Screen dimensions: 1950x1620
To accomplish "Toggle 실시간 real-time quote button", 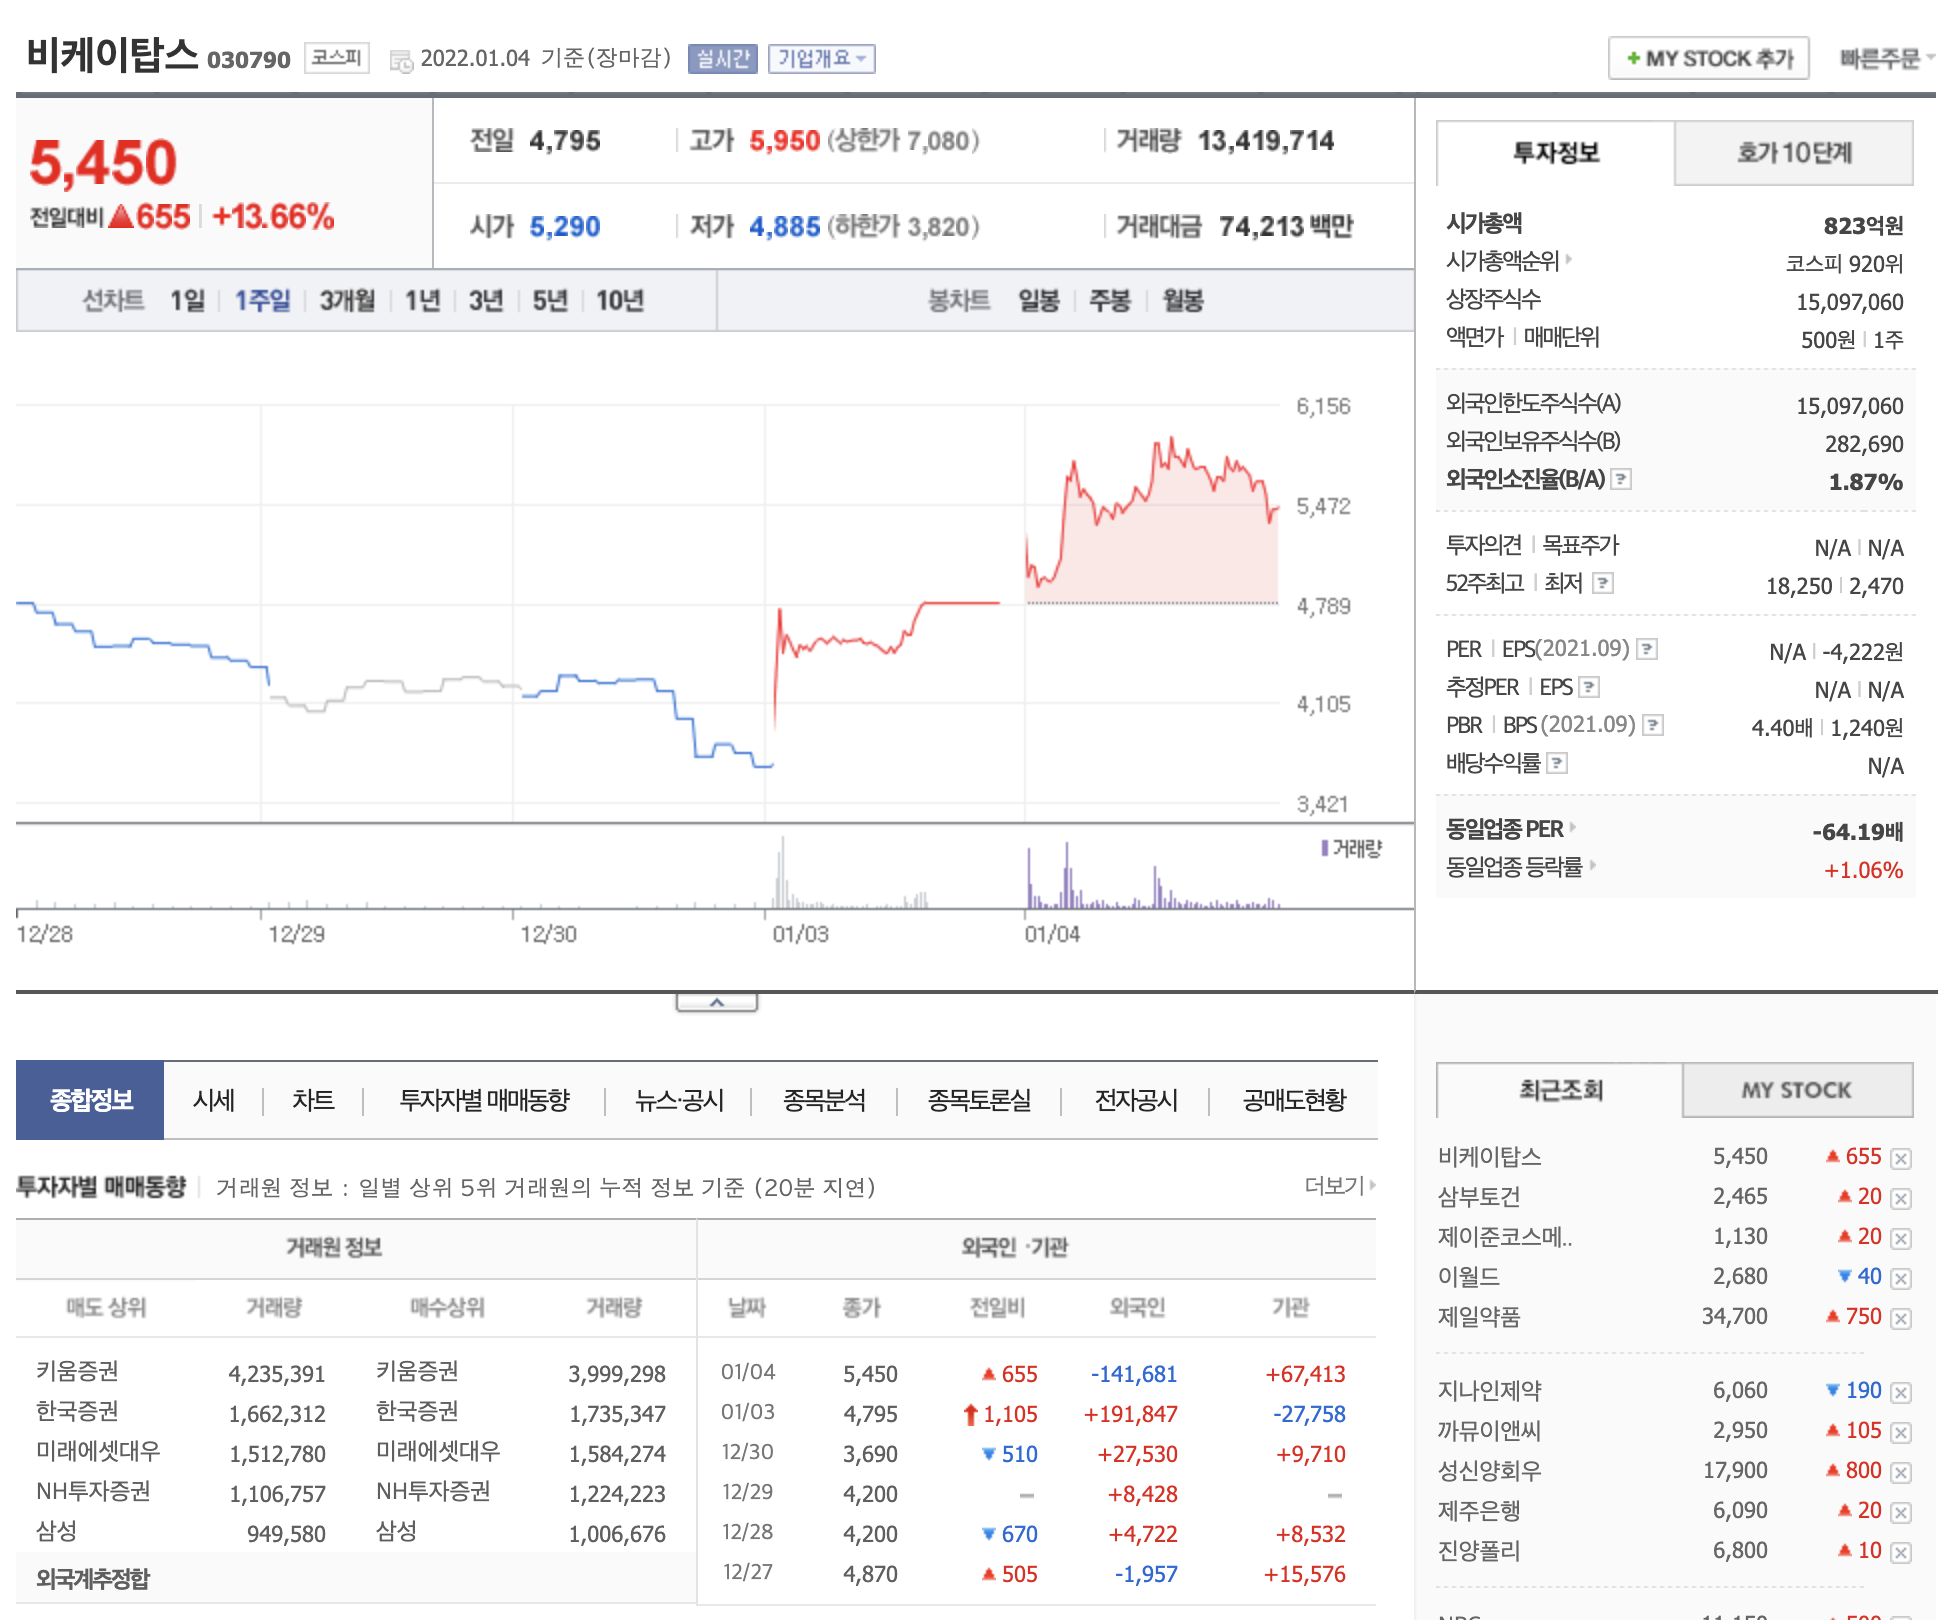I will click(x=722, y=59).
